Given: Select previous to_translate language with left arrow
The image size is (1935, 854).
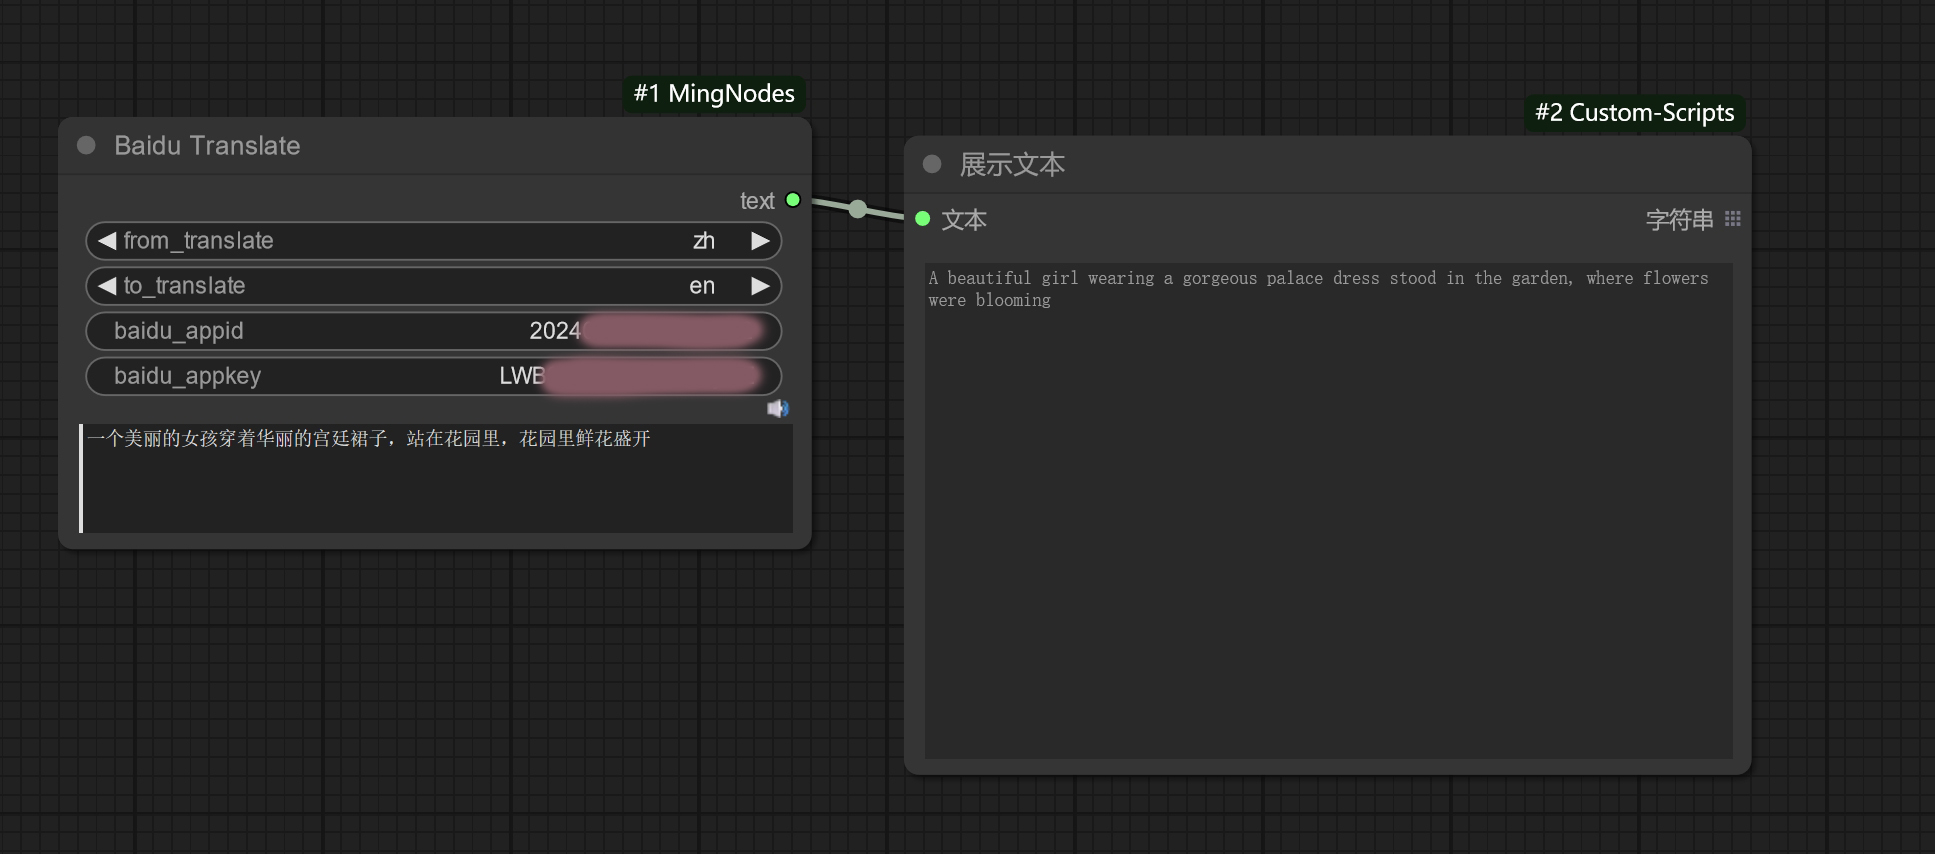Looking at the screenshot, I should [x=107, y=286].
